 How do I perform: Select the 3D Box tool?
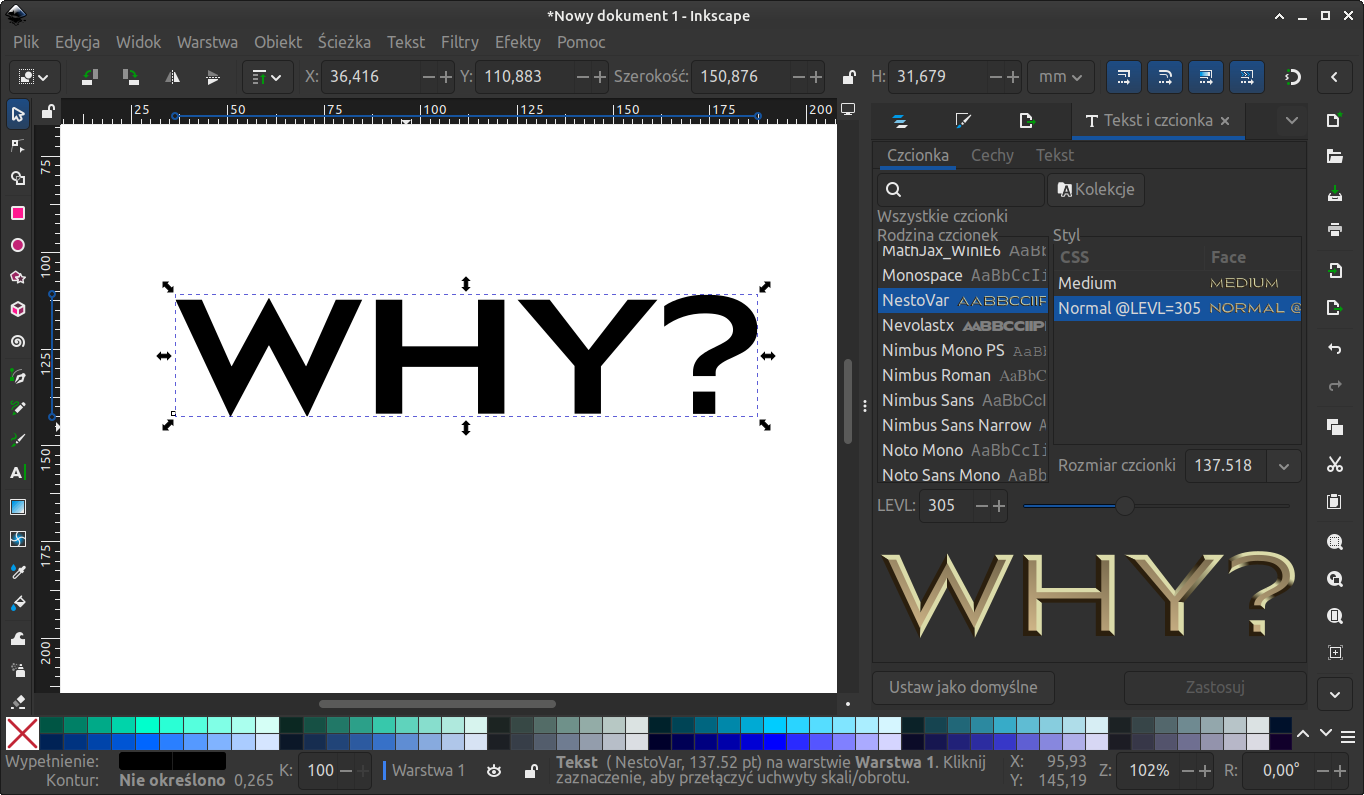point(17,309)
